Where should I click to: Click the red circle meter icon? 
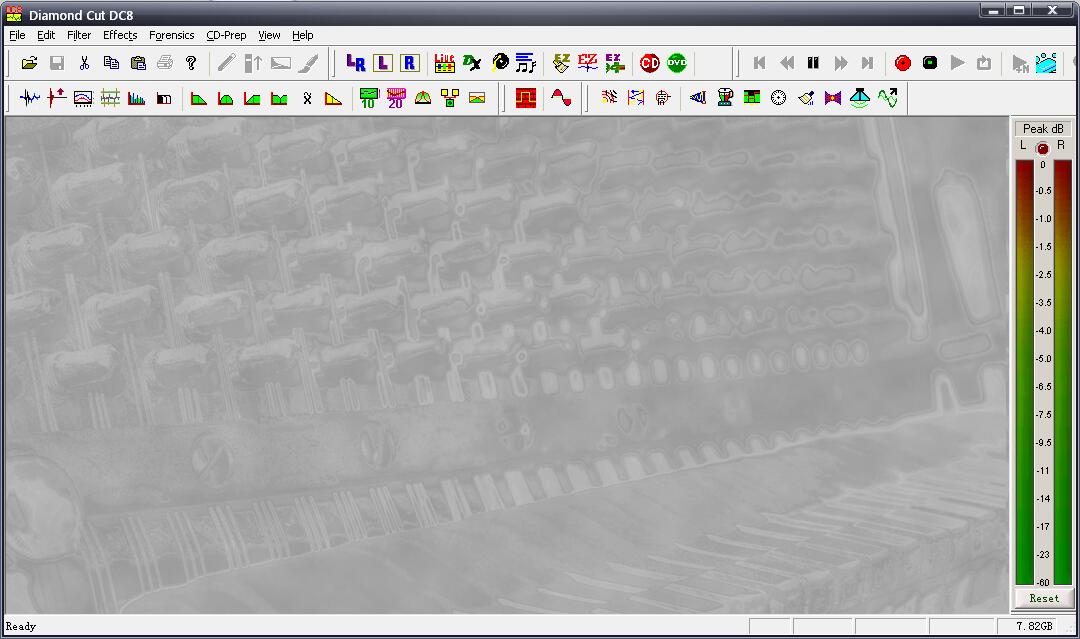coord(663,98)
